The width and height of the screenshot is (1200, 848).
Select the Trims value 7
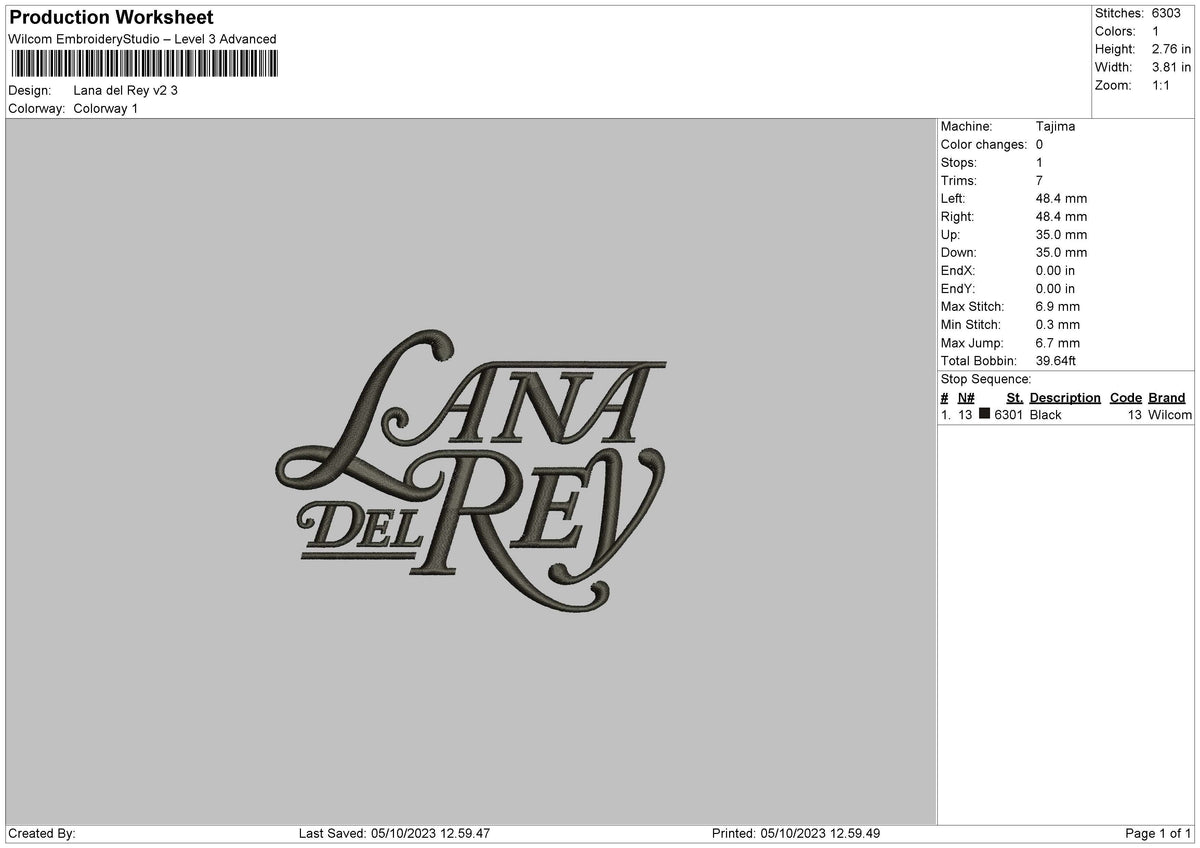tap(1039, 180)
